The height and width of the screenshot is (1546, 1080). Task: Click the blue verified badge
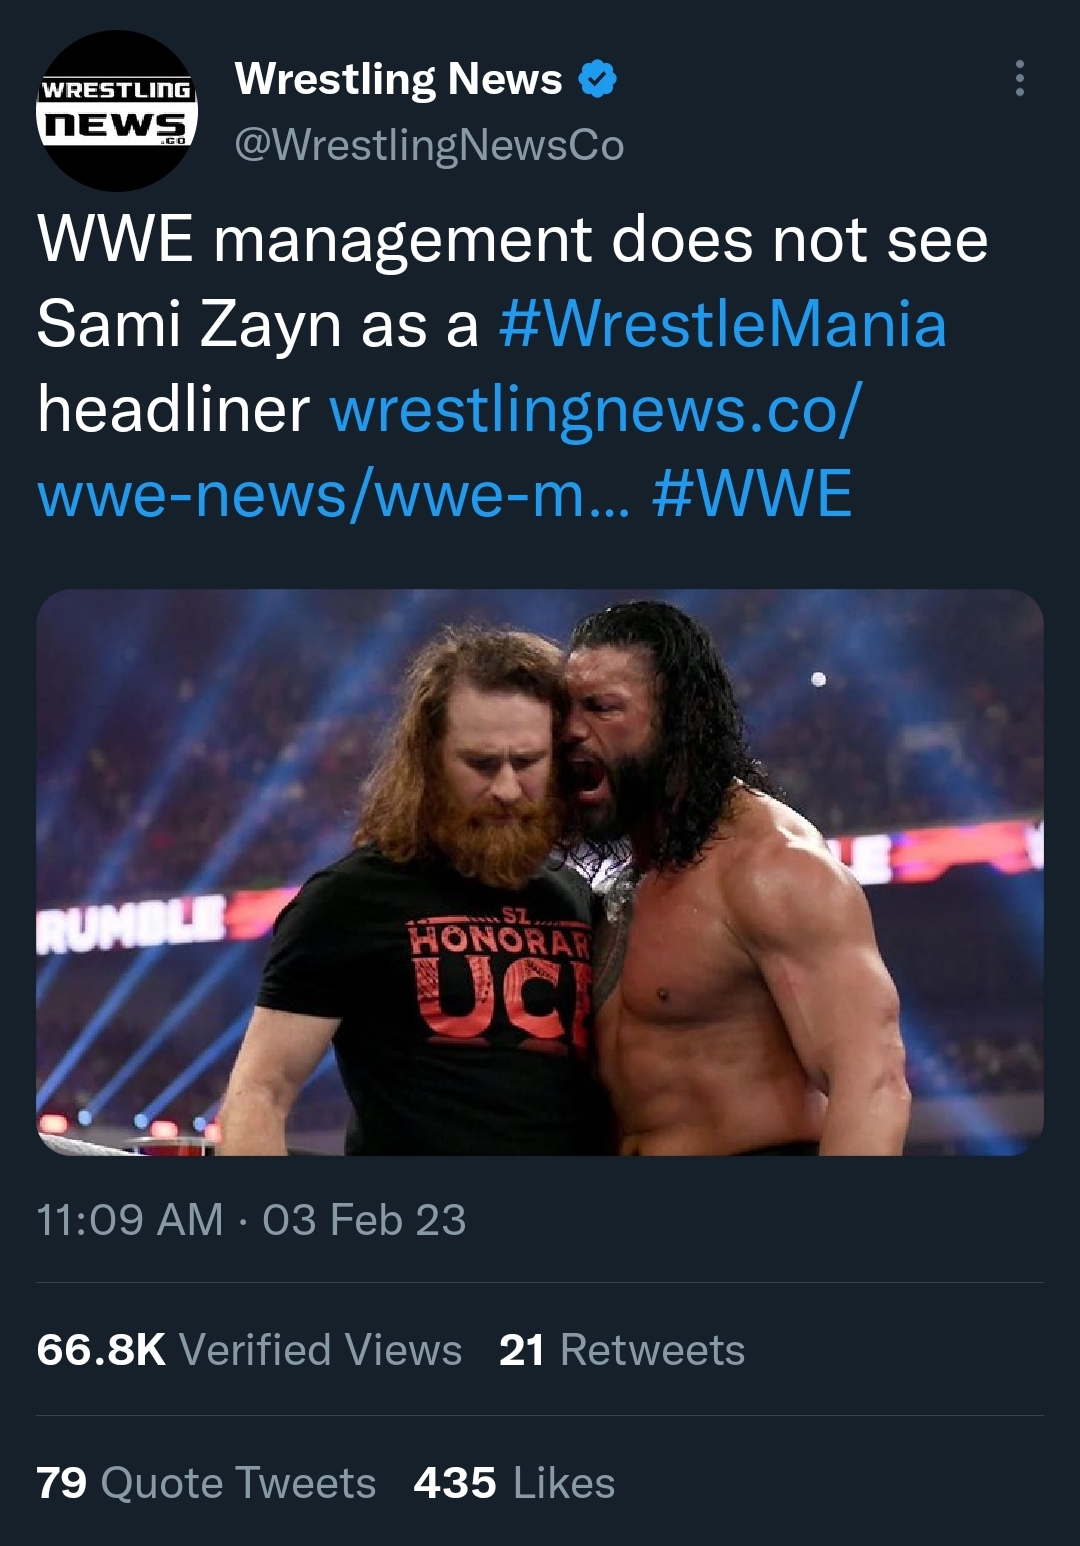click(598, 79)
